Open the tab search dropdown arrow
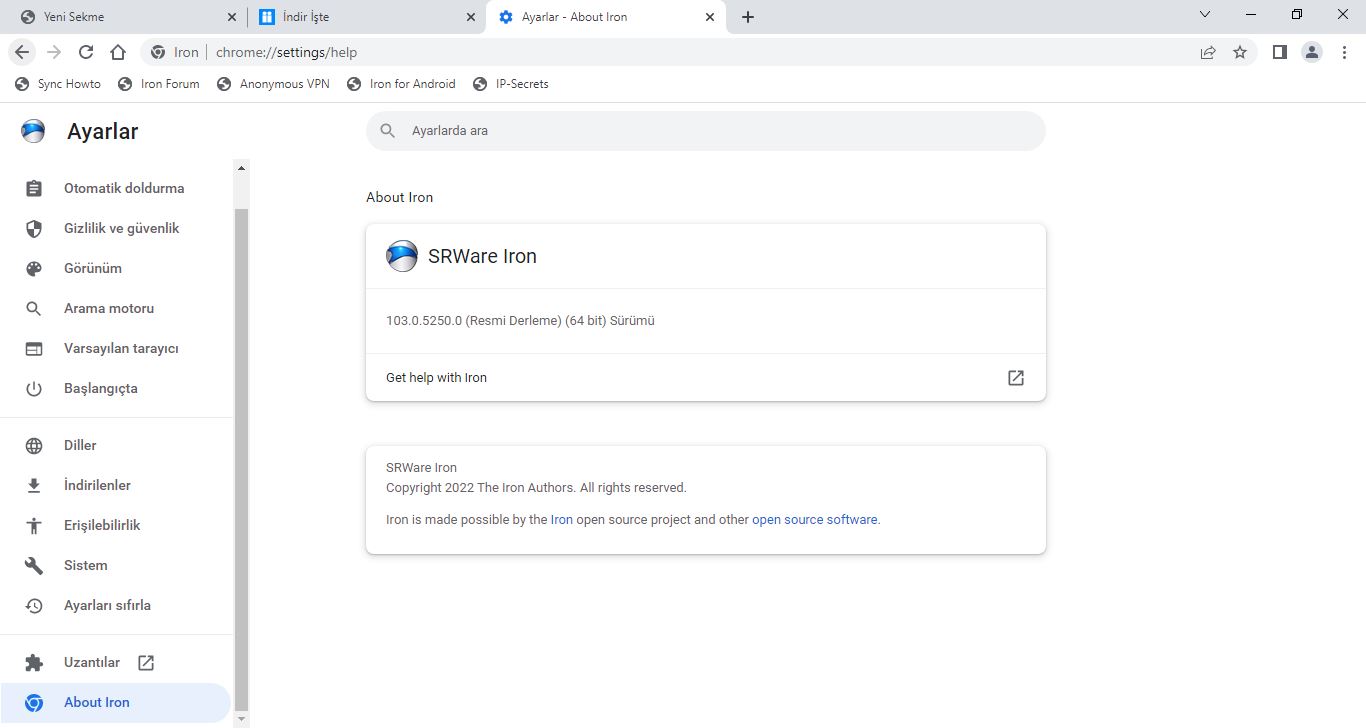The image size is (1366, 728). pos(1205,15)
